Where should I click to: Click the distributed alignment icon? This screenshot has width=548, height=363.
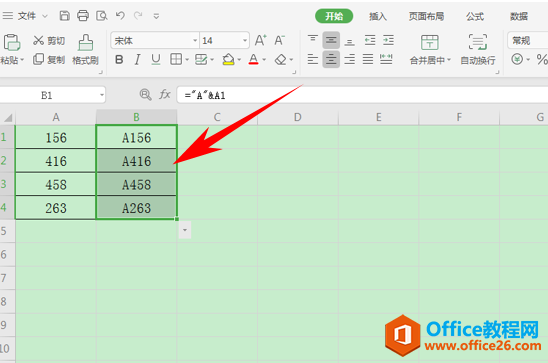(386, 59)
